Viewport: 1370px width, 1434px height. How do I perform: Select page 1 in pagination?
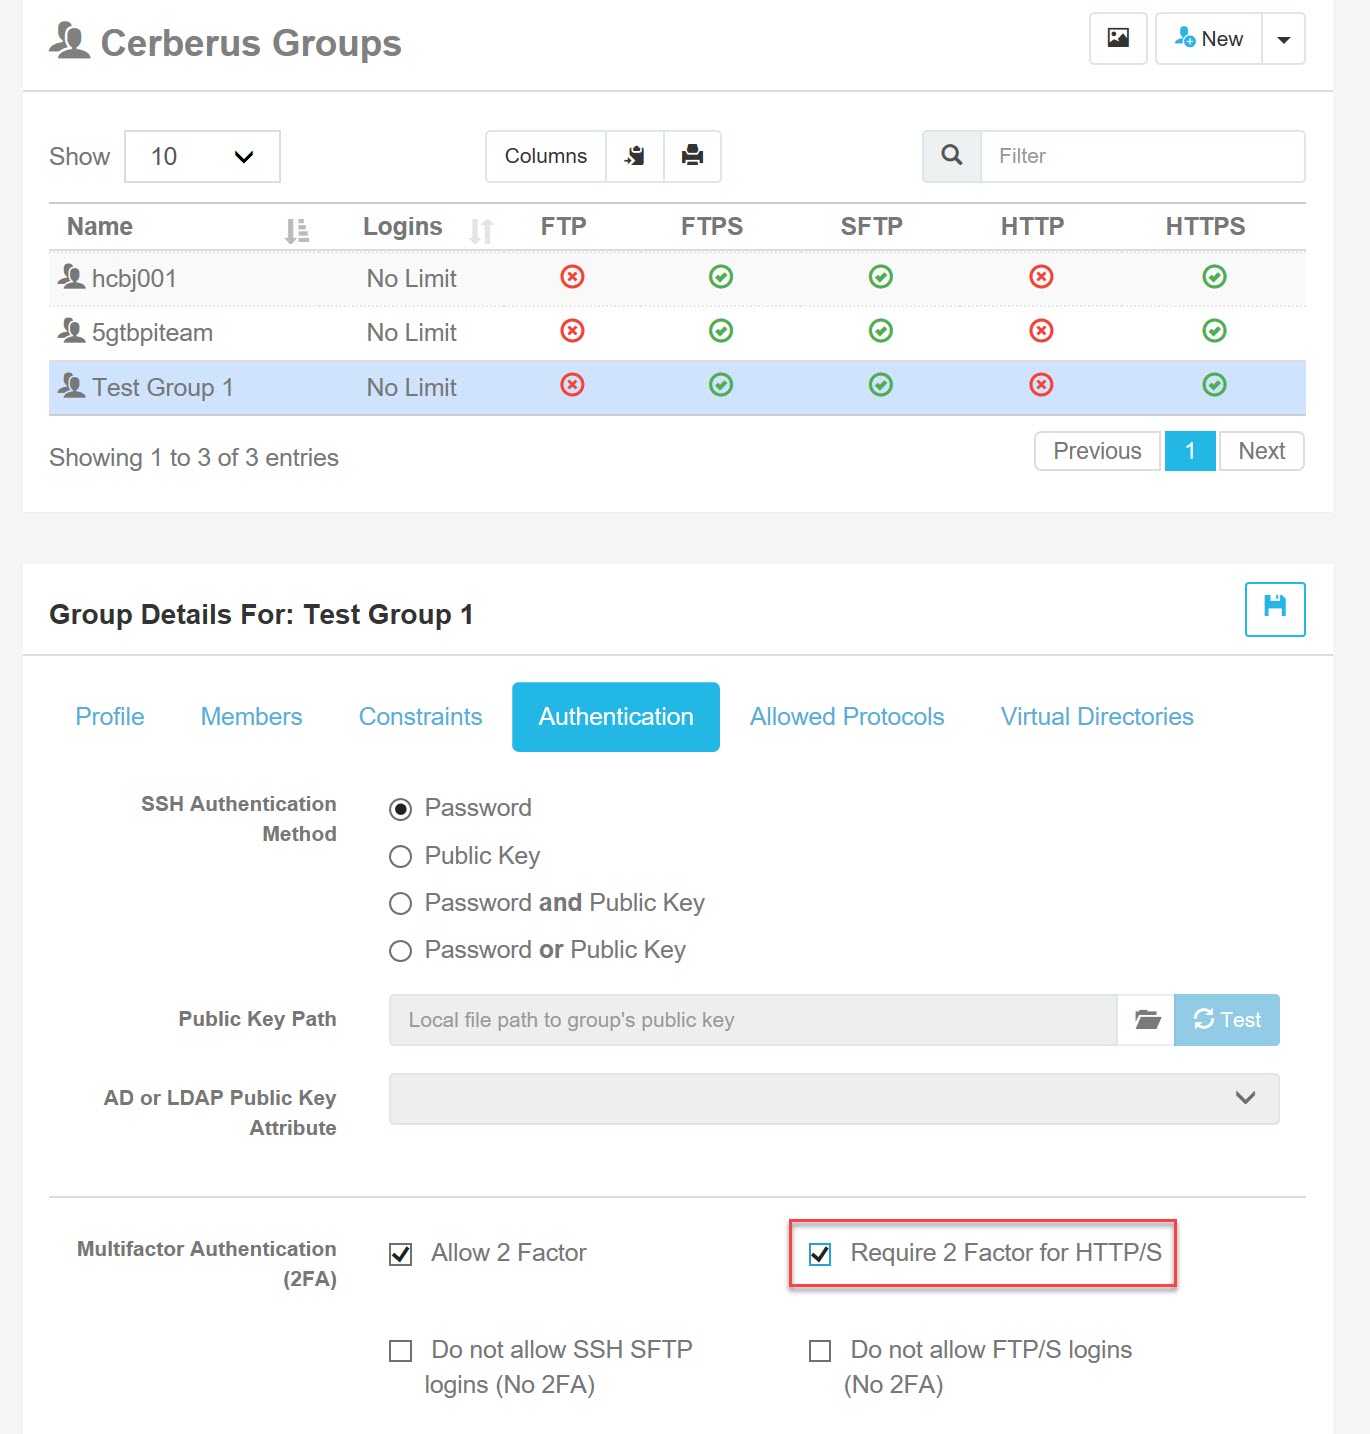(x=1190, y=451)
